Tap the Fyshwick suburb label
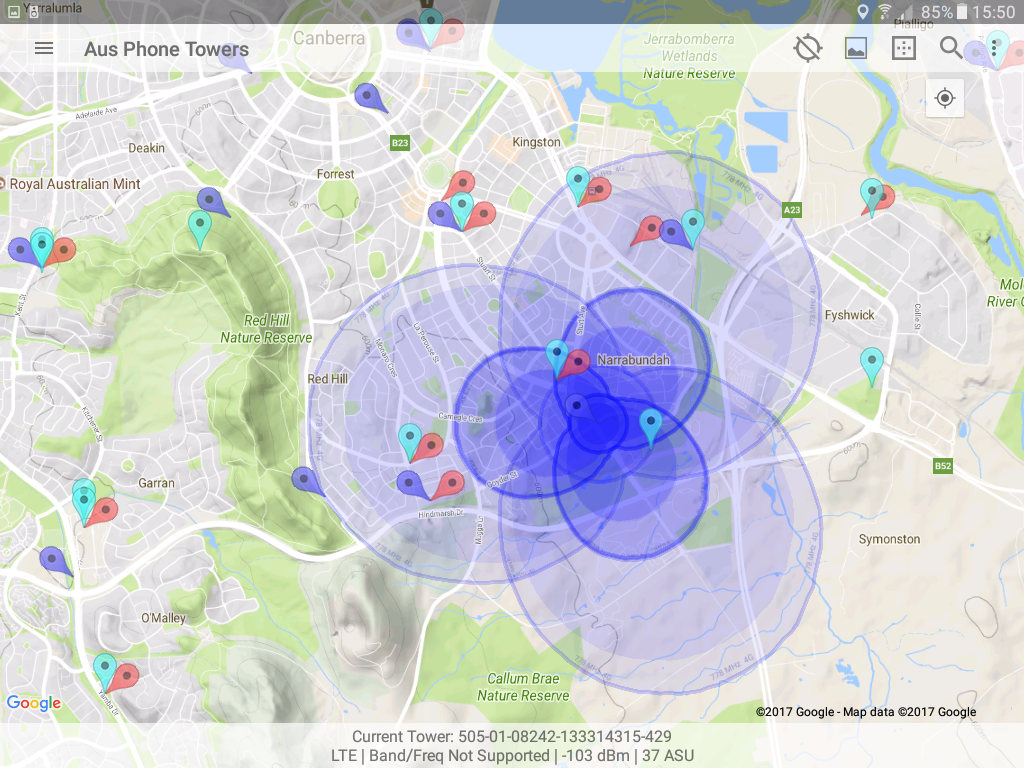1024x768 pixels. point(849,315)
